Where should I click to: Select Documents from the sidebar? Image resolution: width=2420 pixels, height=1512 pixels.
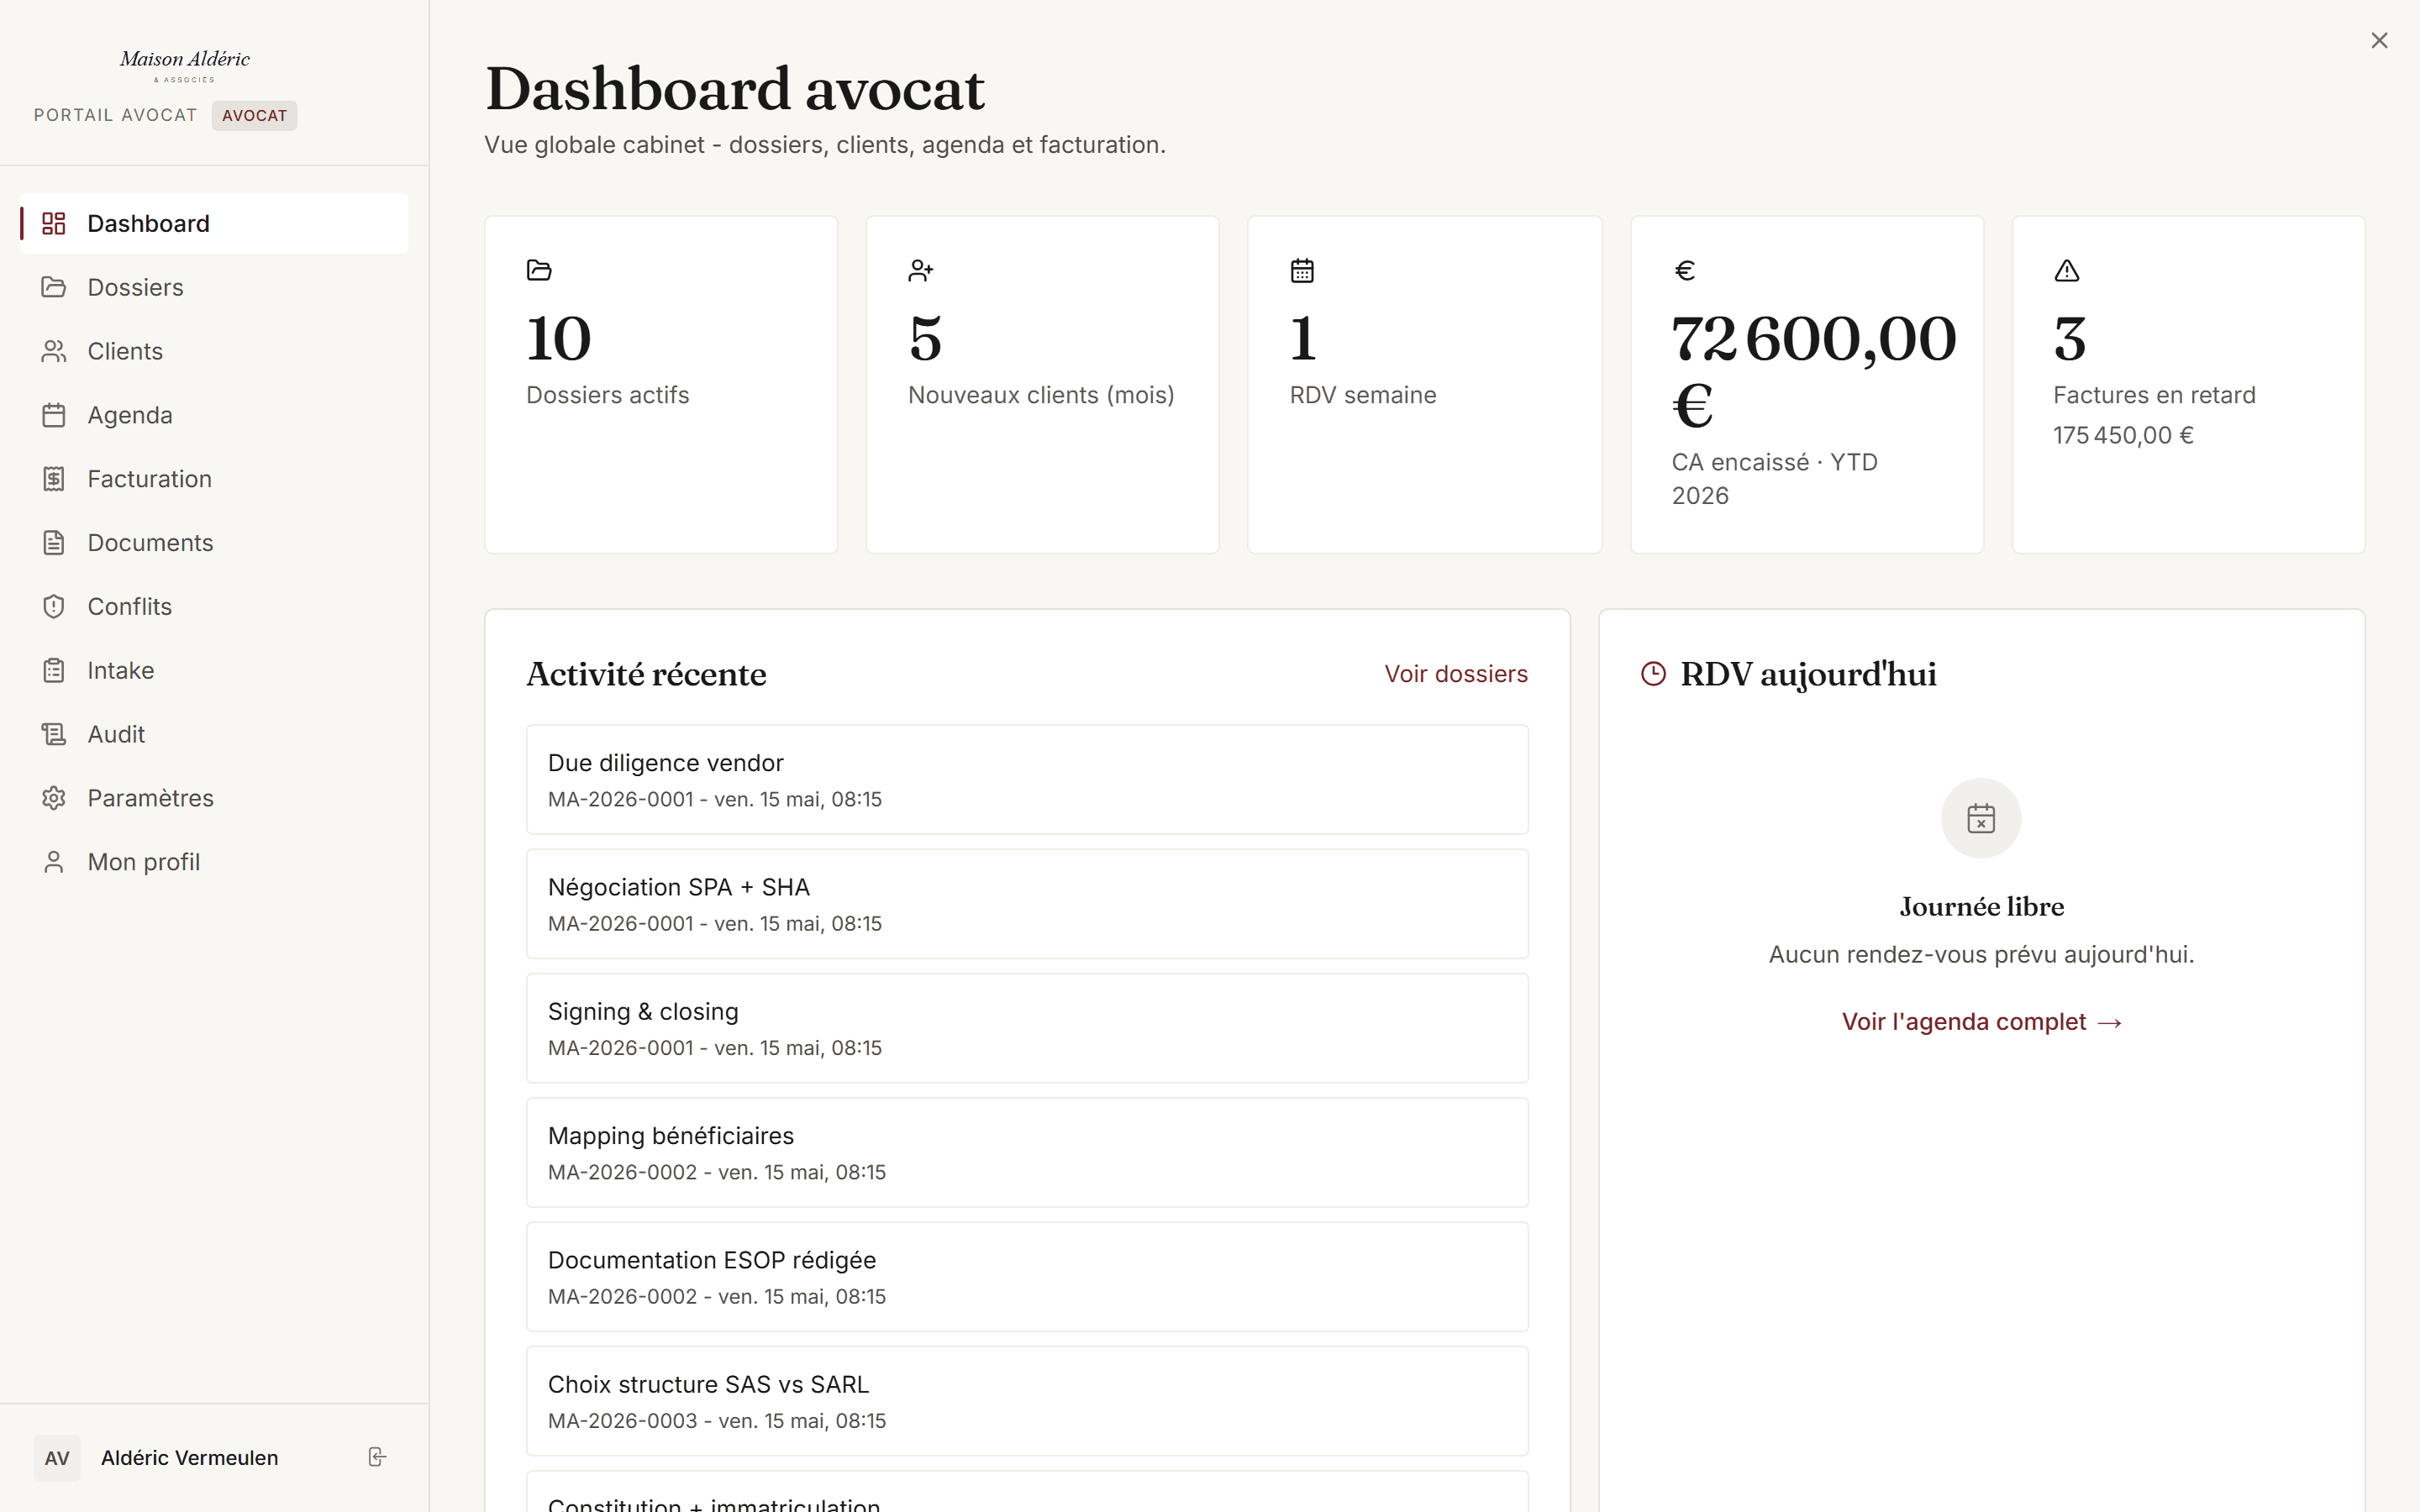coord(214,543)
